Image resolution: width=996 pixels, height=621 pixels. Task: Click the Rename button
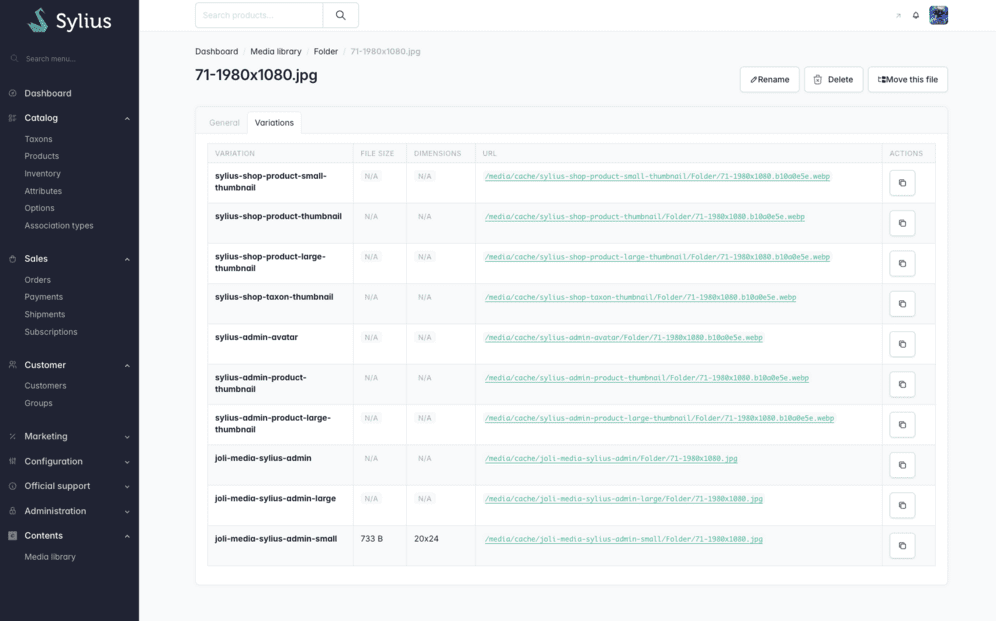pyautogui.click(x=769, y=79)
